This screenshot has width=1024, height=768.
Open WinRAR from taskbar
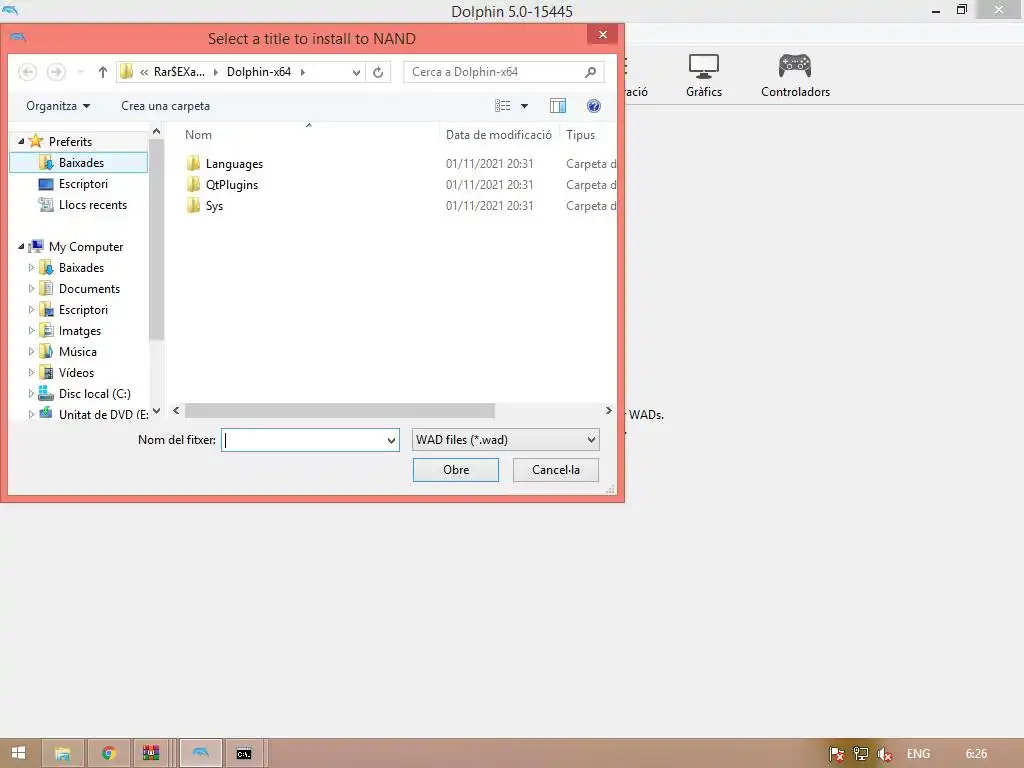tap(151, 753)
